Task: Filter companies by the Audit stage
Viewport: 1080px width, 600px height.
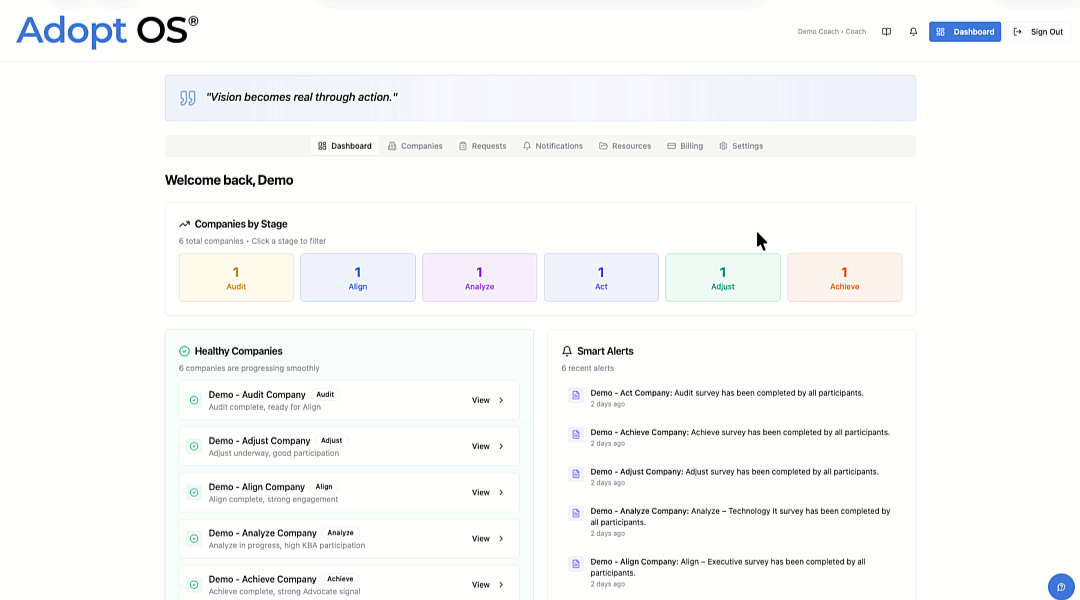Action: (236, 277)
